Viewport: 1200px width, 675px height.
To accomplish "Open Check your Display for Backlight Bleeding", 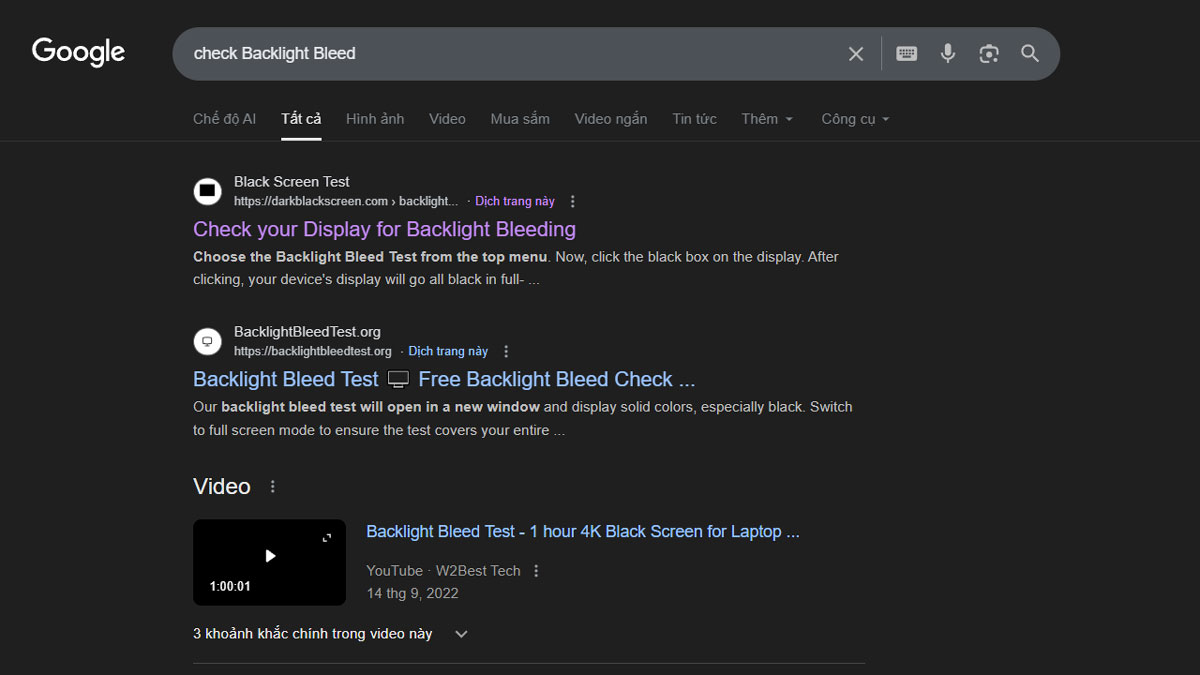I will click(384, 229).
